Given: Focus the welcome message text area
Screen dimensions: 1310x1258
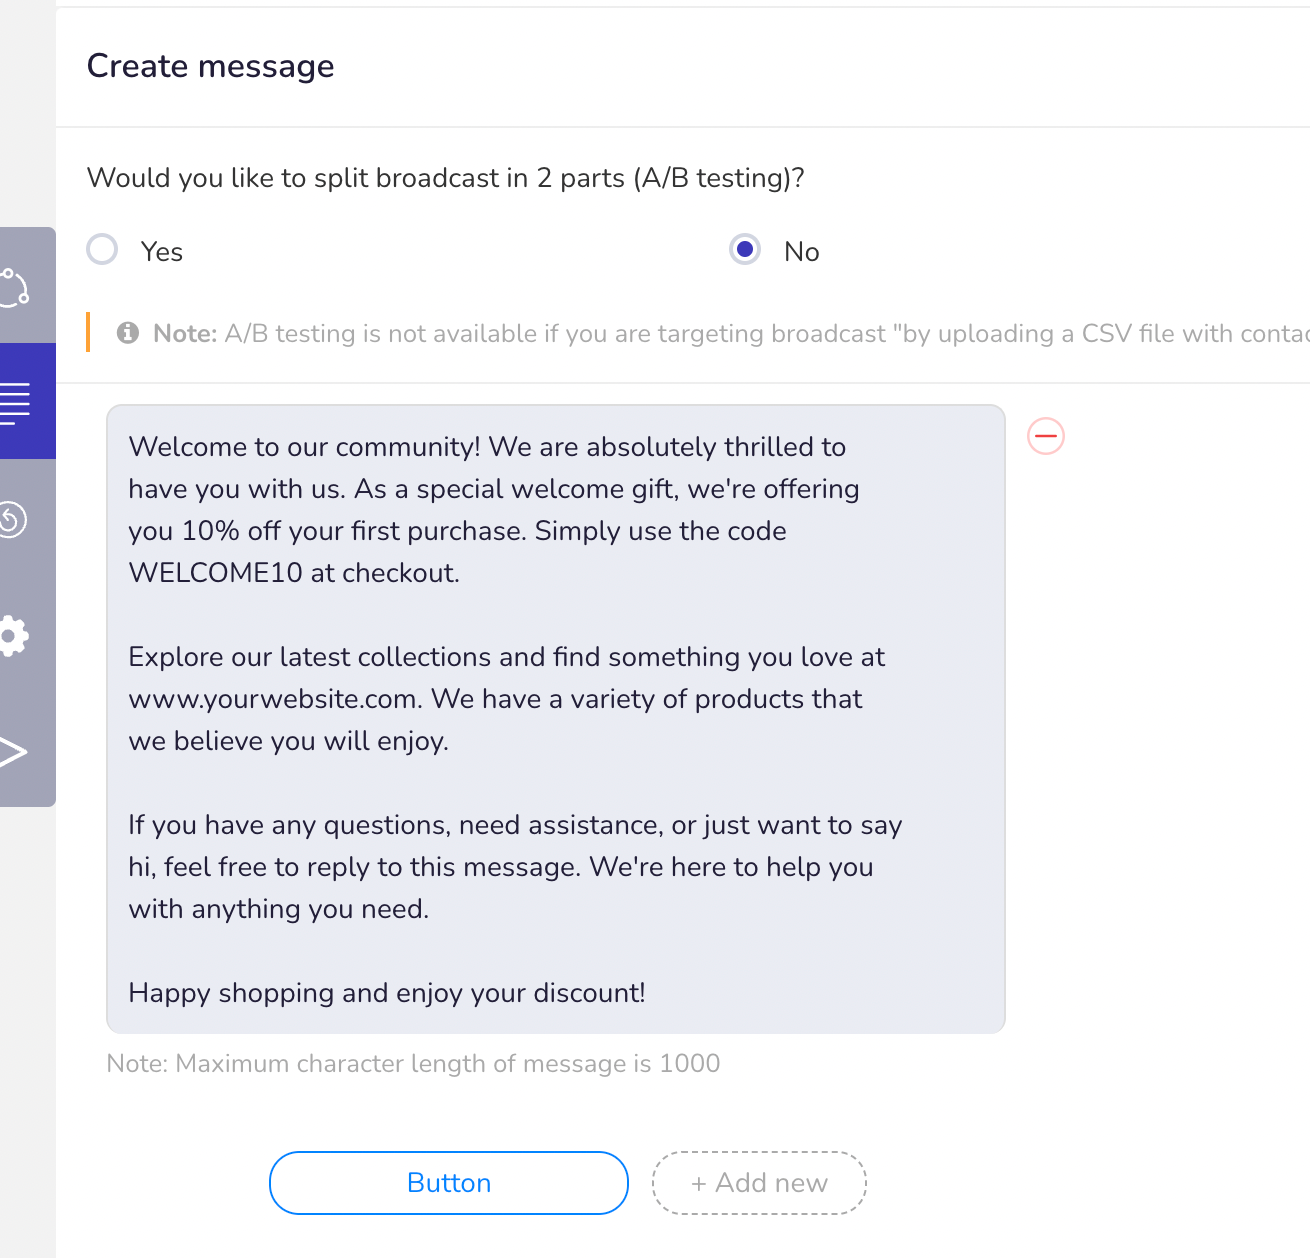Looking at the screenshot, I should 556,719.
